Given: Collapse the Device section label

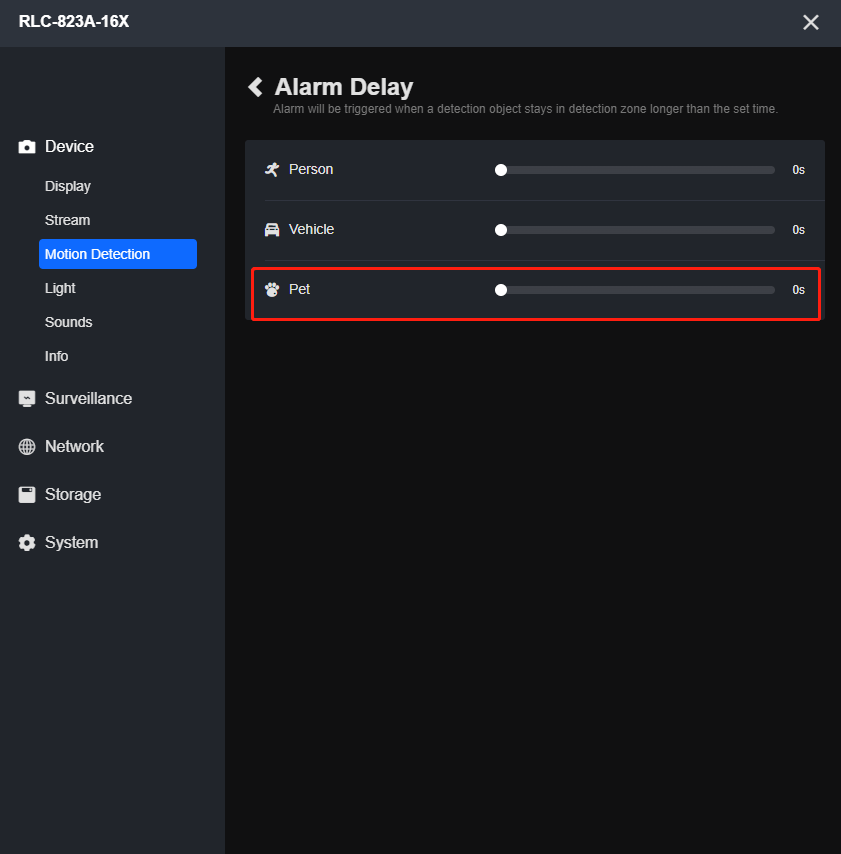Looking at the screenshot, I should click(69, 147).
